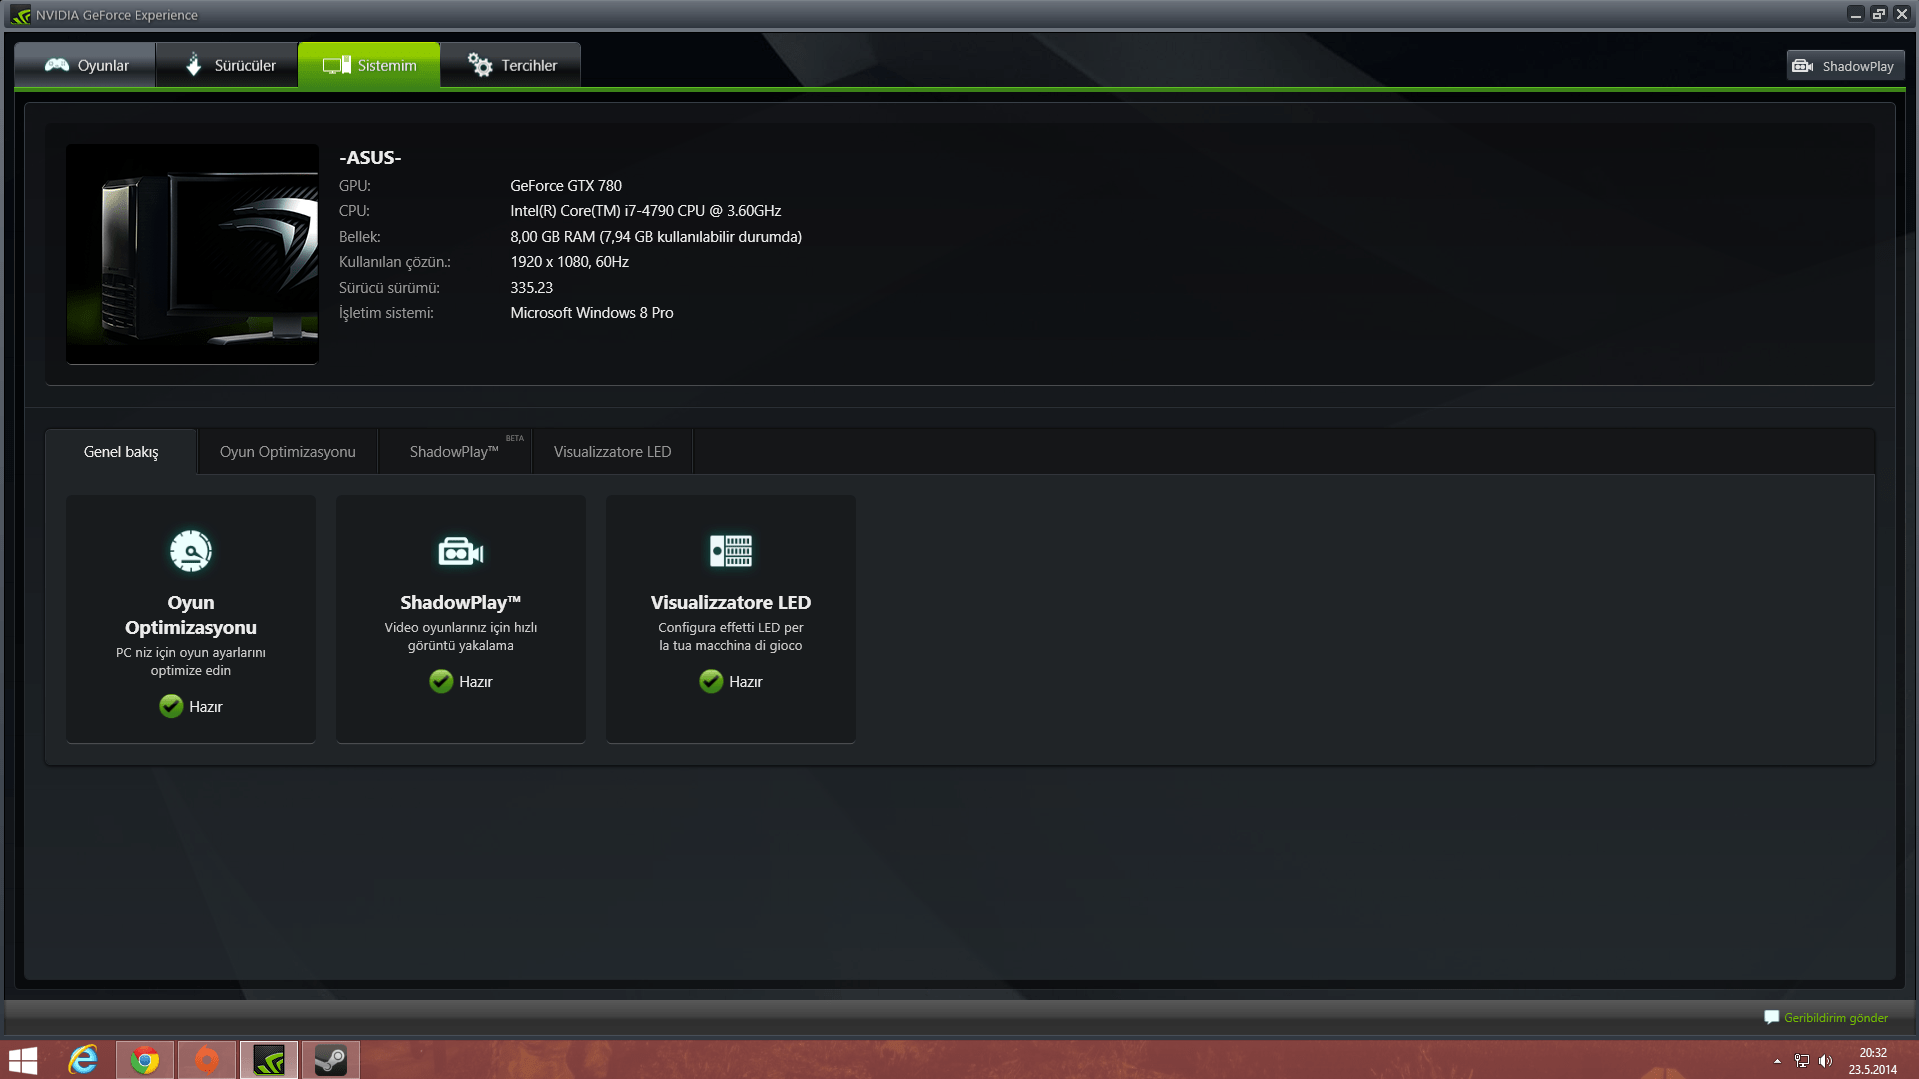Close the GeForce Experience window
The height and width of the screenshot is (1079, 1919).
tap(1902, 14)
